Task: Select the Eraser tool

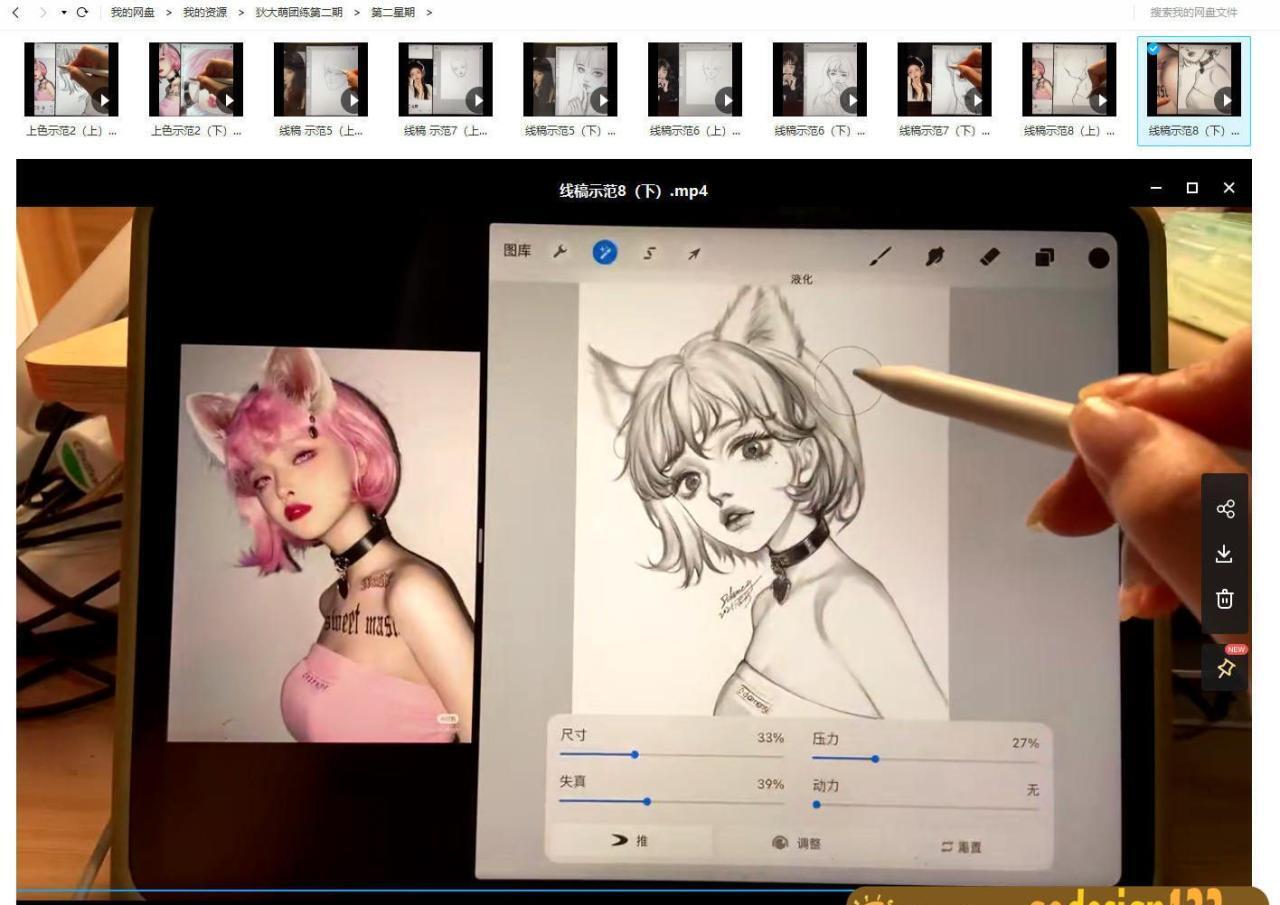Action: point(986,256)
